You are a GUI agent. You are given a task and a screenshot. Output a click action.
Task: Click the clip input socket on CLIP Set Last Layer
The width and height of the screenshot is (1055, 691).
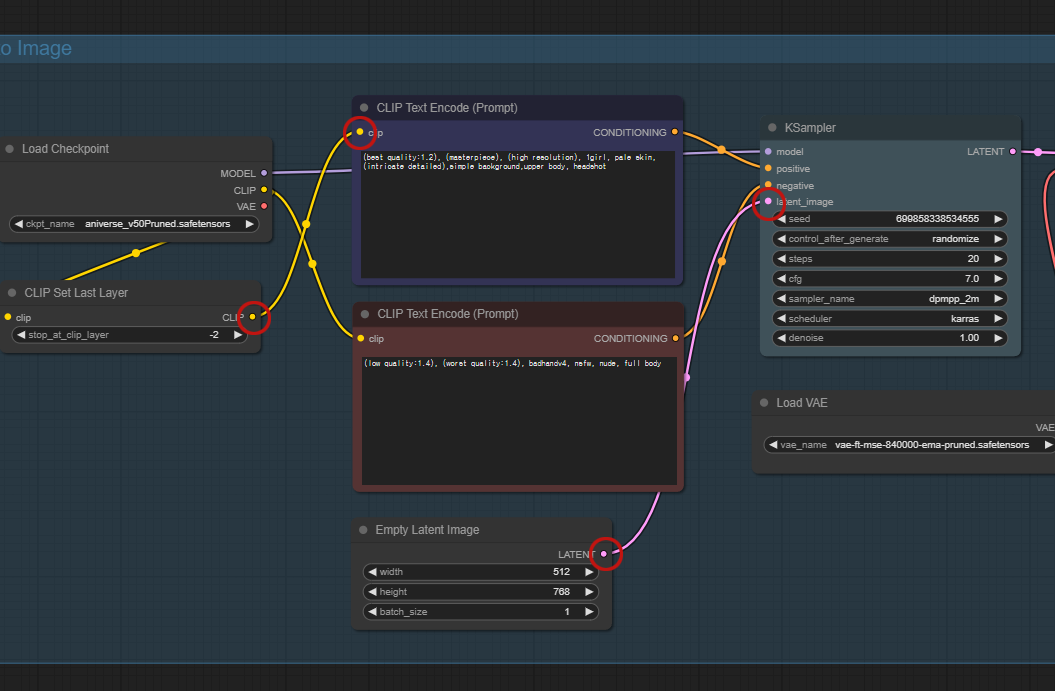point(8,317)
